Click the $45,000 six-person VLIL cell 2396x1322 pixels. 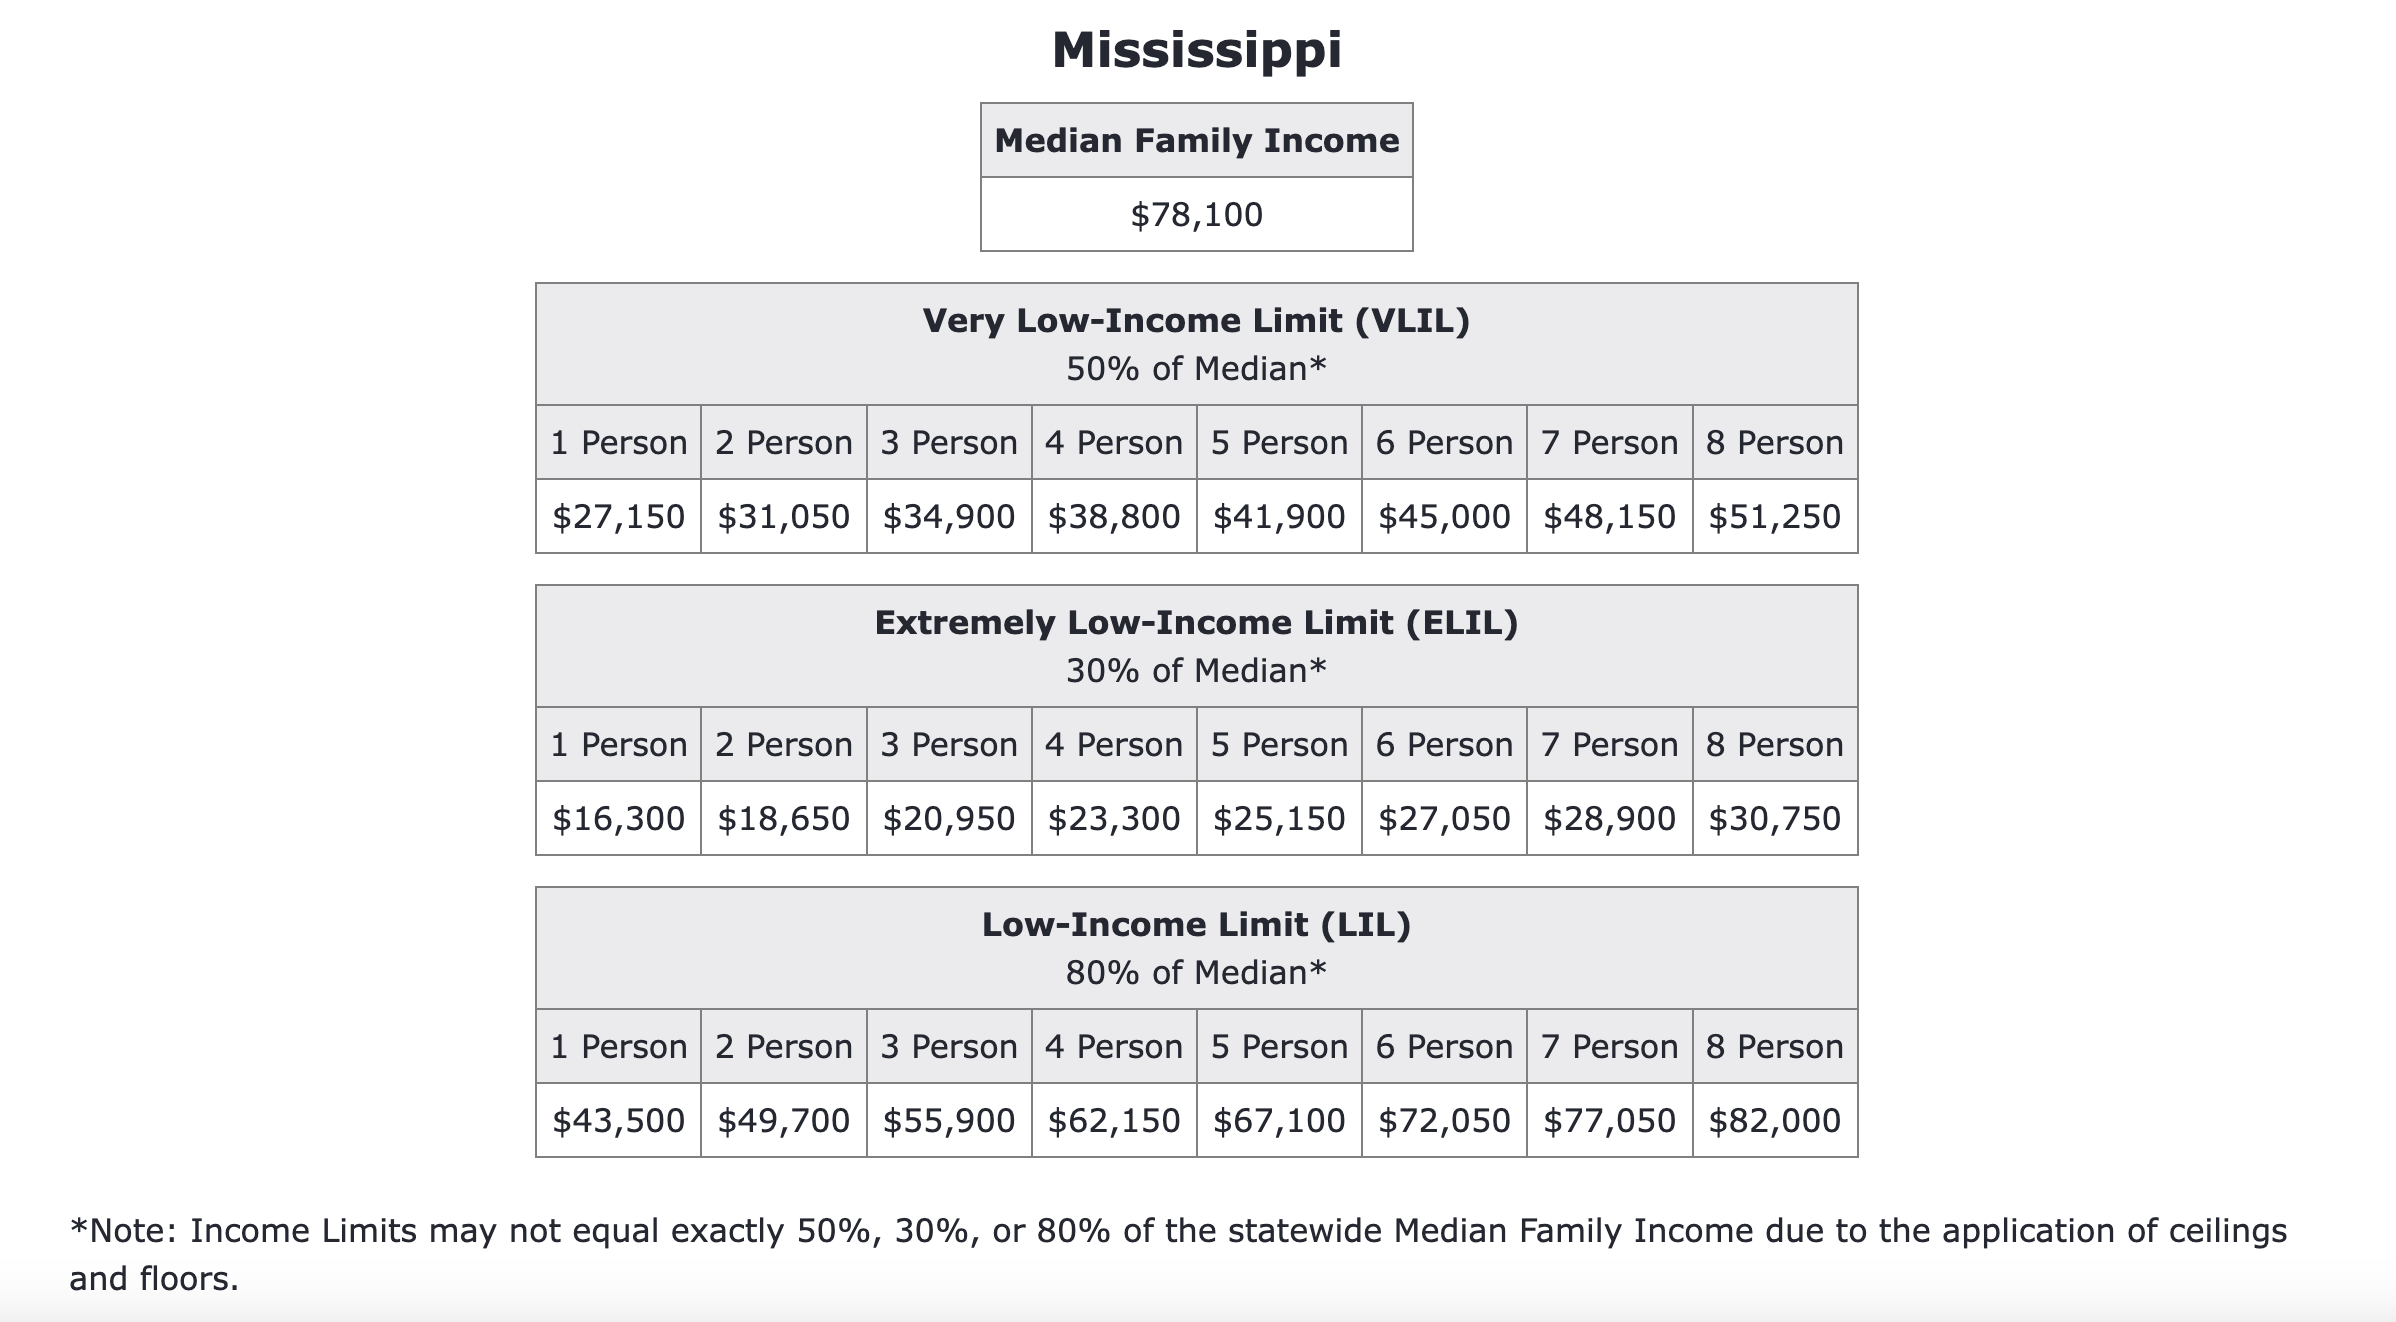pos(1444,516)
